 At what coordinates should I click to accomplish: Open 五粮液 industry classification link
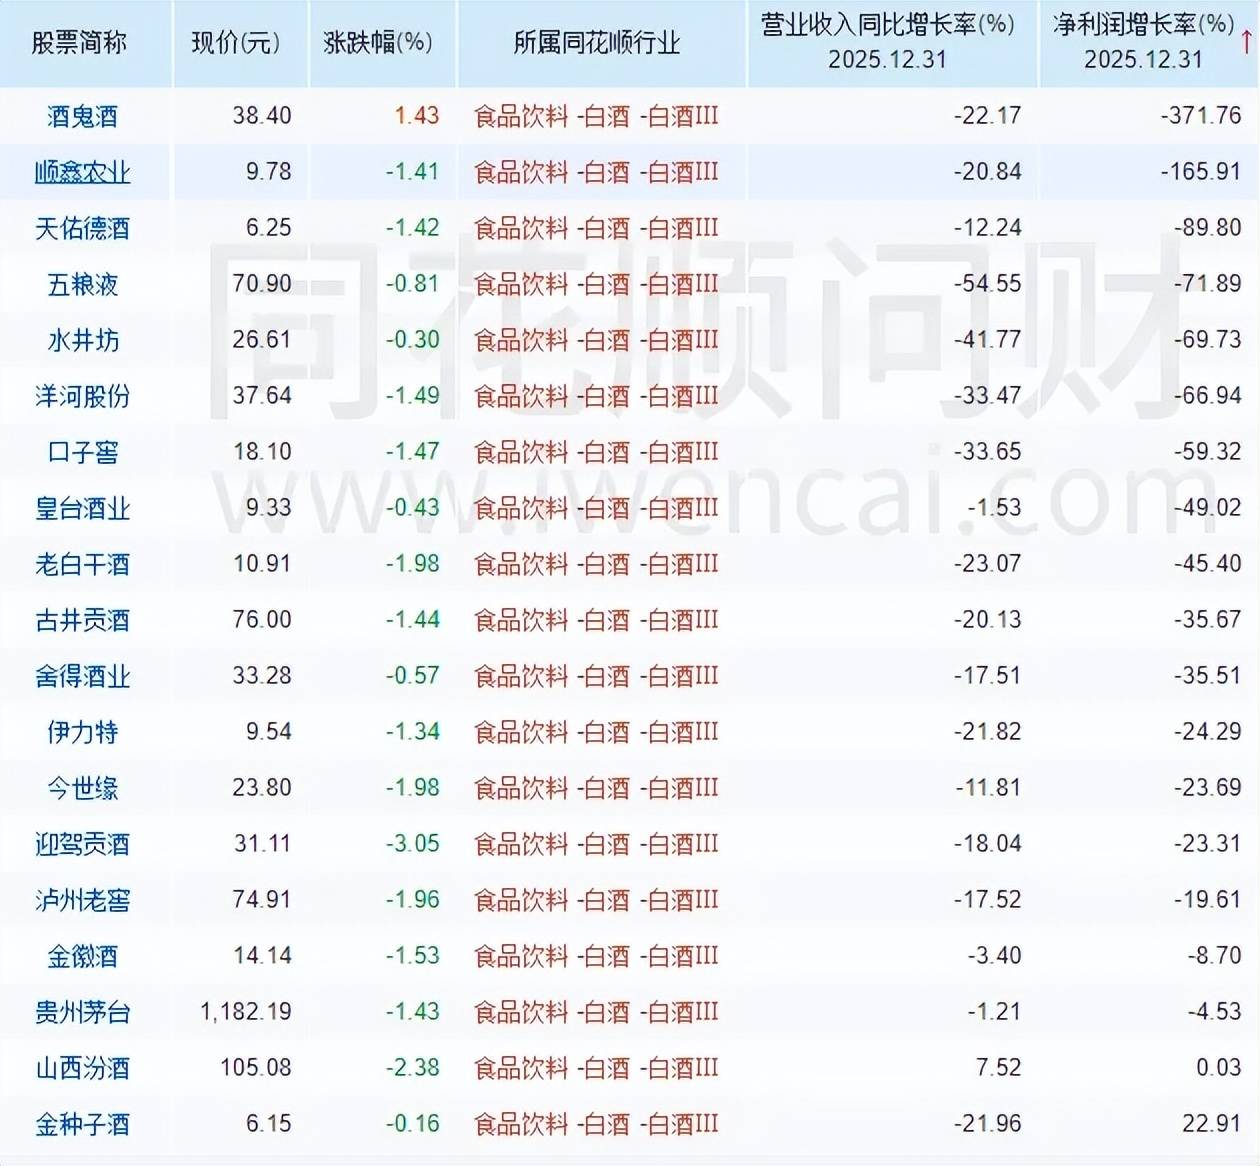coord(596,284)
